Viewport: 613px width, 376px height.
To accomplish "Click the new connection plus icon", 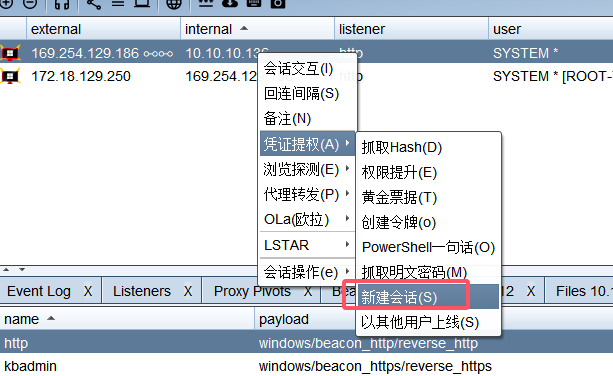I will coord(6,4).
